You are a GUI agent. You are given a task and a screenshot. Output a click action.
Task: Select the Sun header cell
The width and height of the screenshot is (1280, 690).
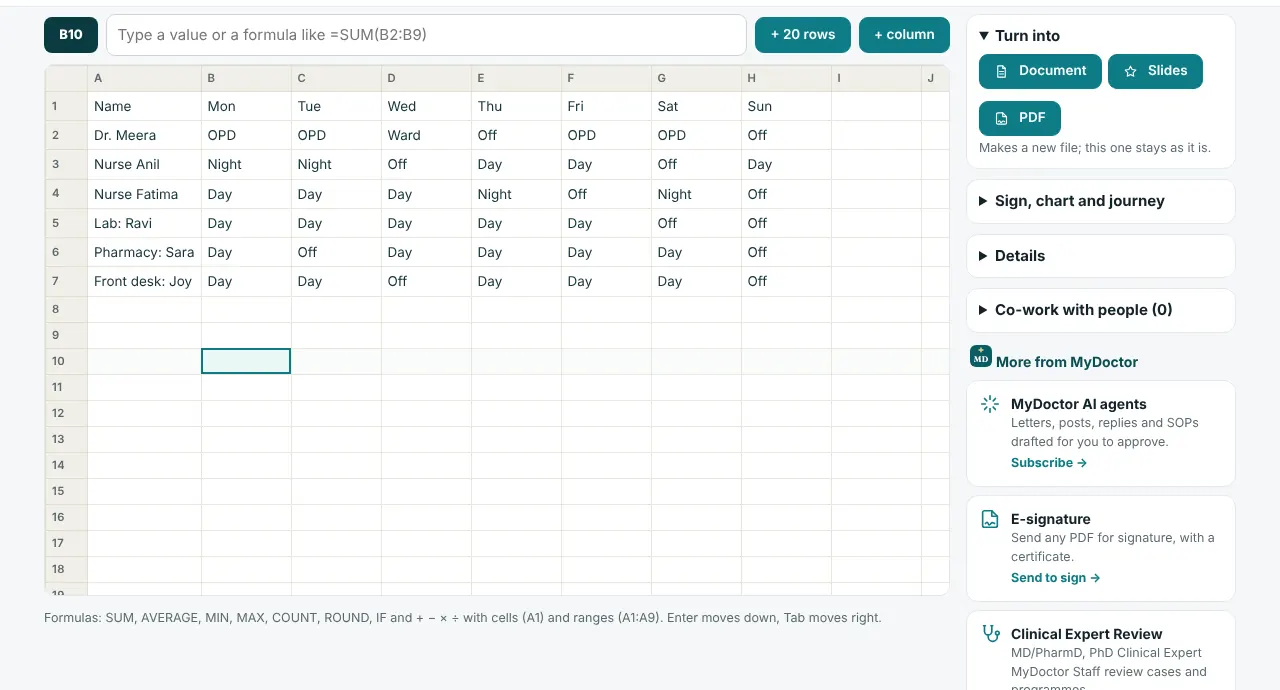(x=786, y=106)
